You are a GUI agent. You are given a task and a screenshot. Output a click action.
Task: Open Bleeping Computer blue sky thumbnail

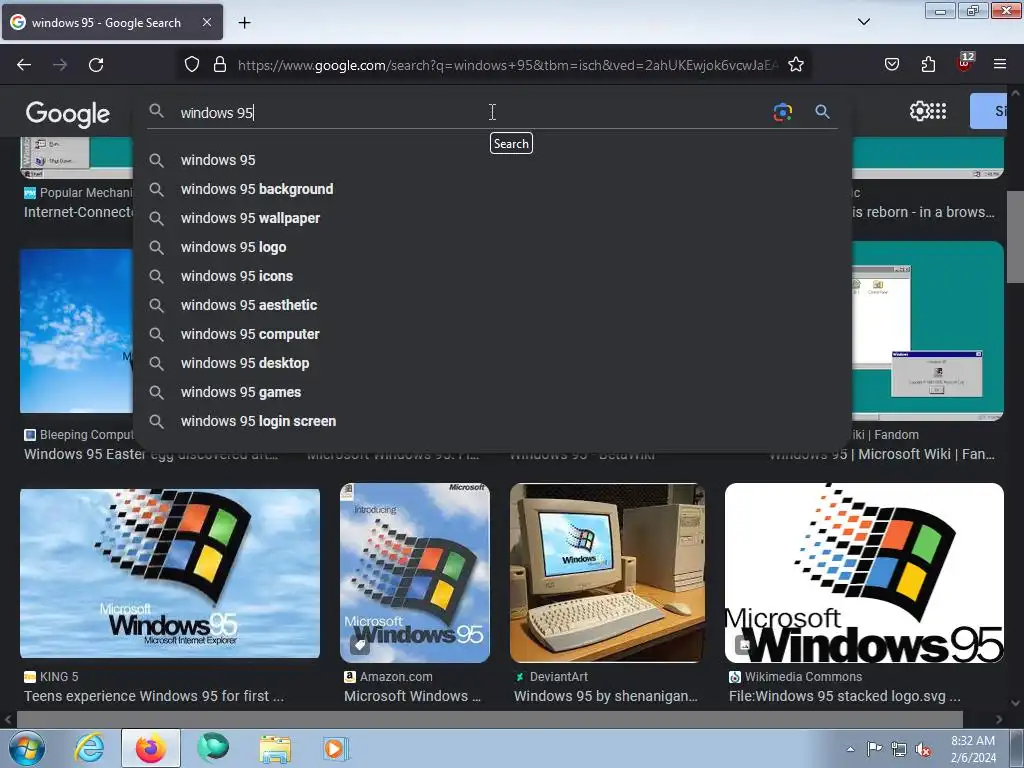tap(76, 330)
